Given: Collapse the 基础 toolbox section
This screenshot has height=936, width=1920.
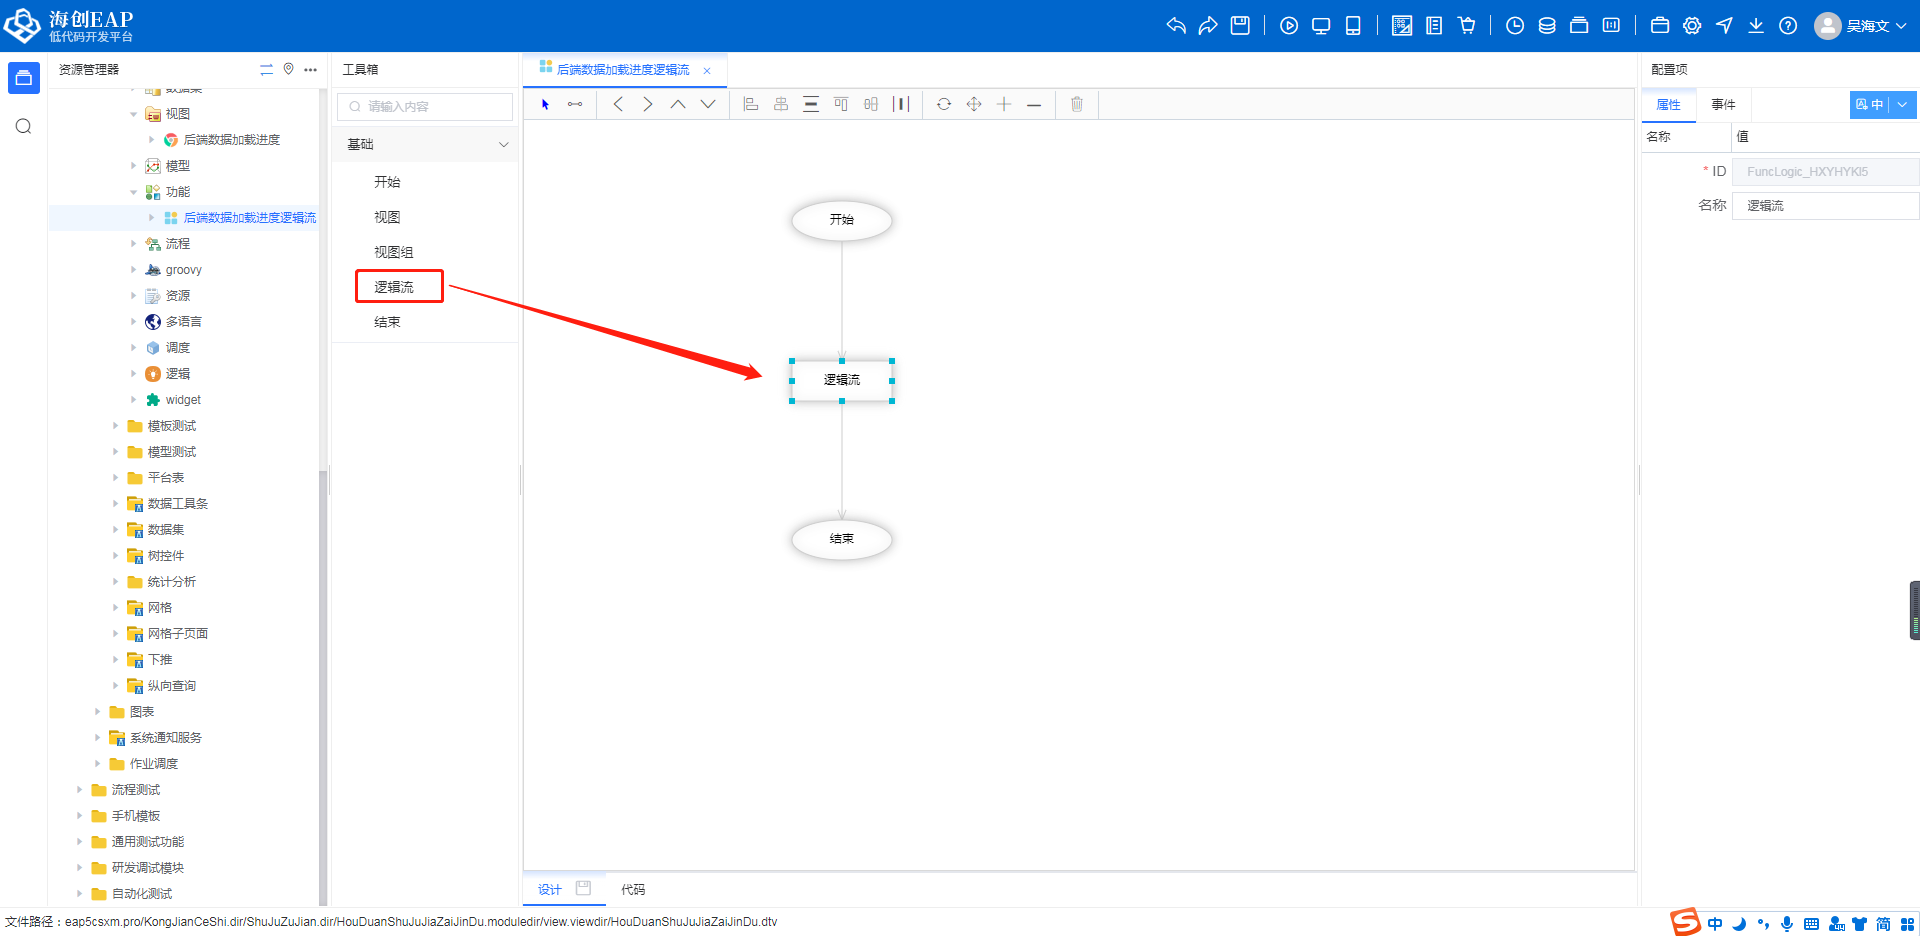Looking at the screenshot, I should (503, 145).
